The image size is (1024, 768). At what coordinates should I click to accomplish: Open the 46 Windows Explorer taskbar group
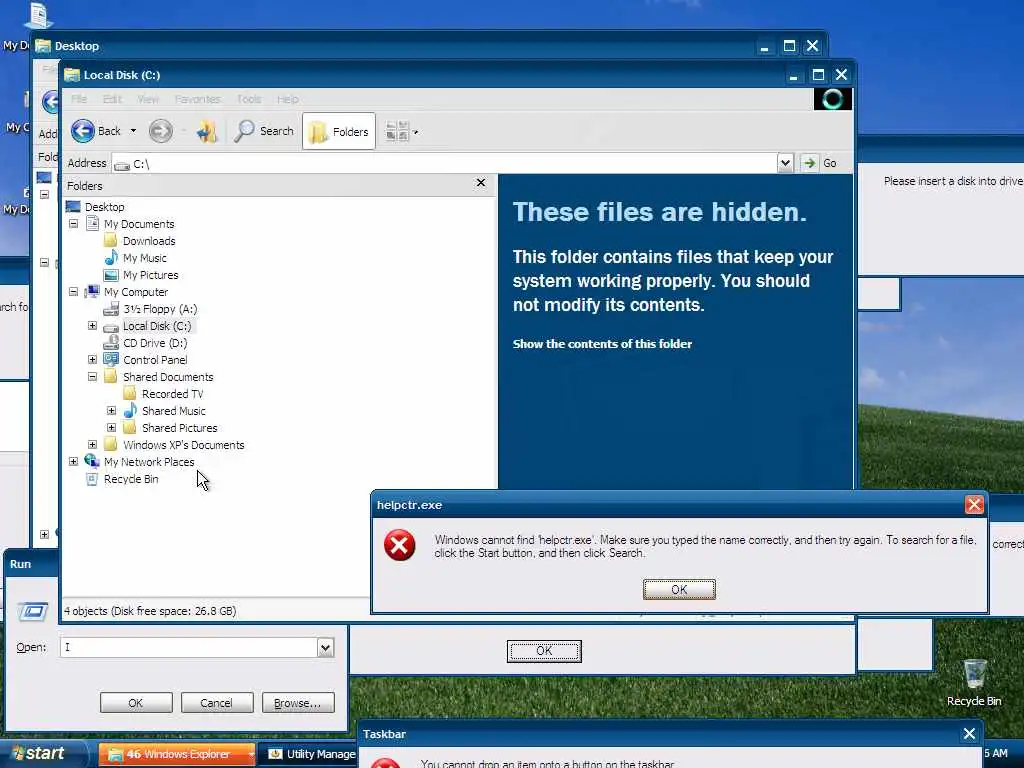[176, 754]
